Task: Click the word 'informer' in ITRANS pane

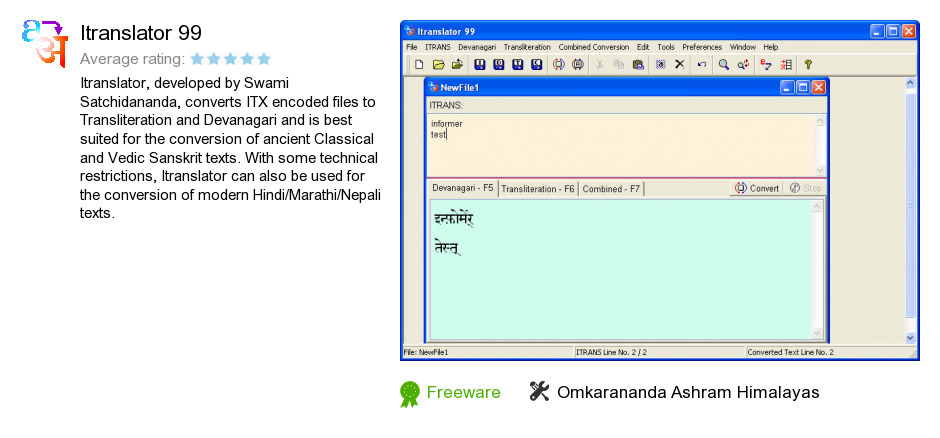Action: tap(447, 124)
